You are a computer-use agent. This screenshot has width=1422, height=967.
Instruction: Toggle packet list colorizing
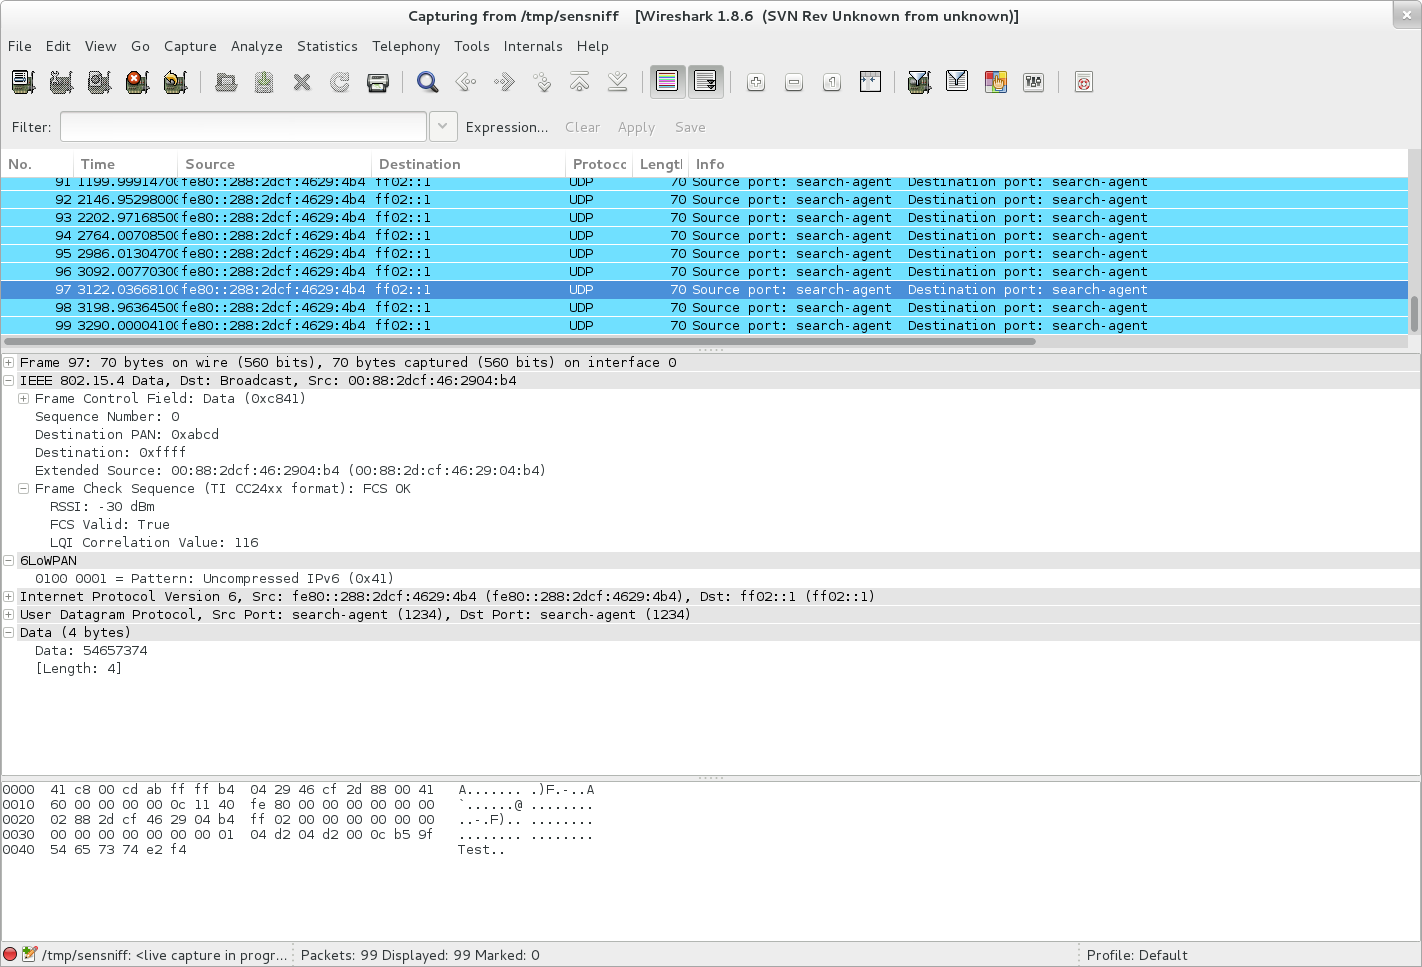(x=667, y=82)
